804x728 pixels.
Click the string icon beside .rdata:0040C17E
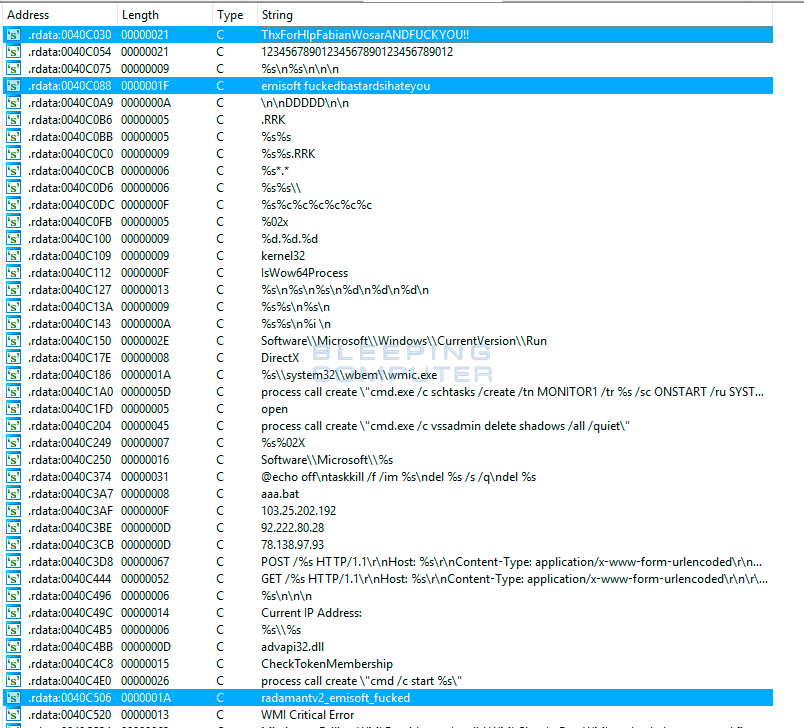(x=13, y=358)
